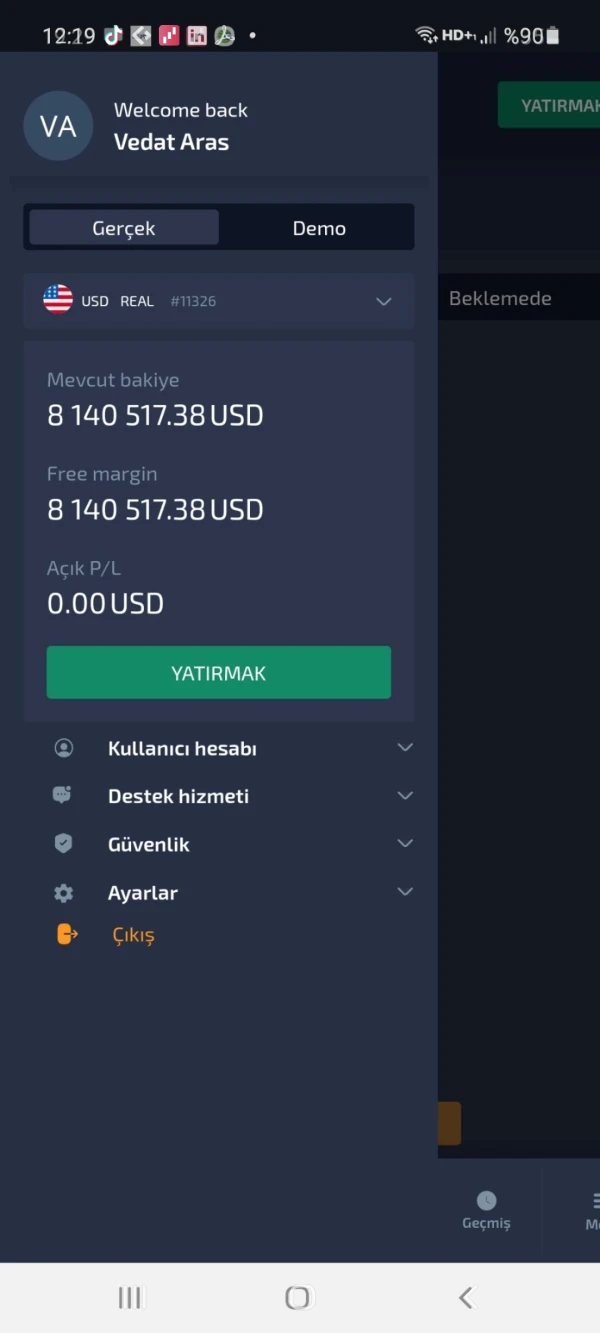Tap the Android home navigation button
Image resolution: width=600 pixels, height=1333 pixels.
(x=298, y=1298)
